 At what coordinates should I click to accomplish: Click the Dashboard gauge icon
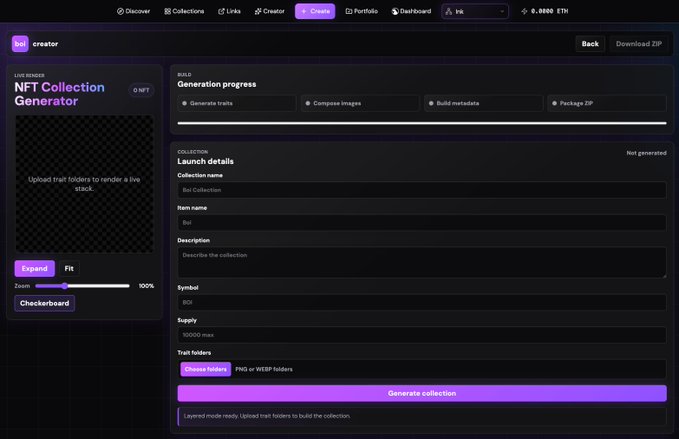pyautogui.click(x=395, y=11)
